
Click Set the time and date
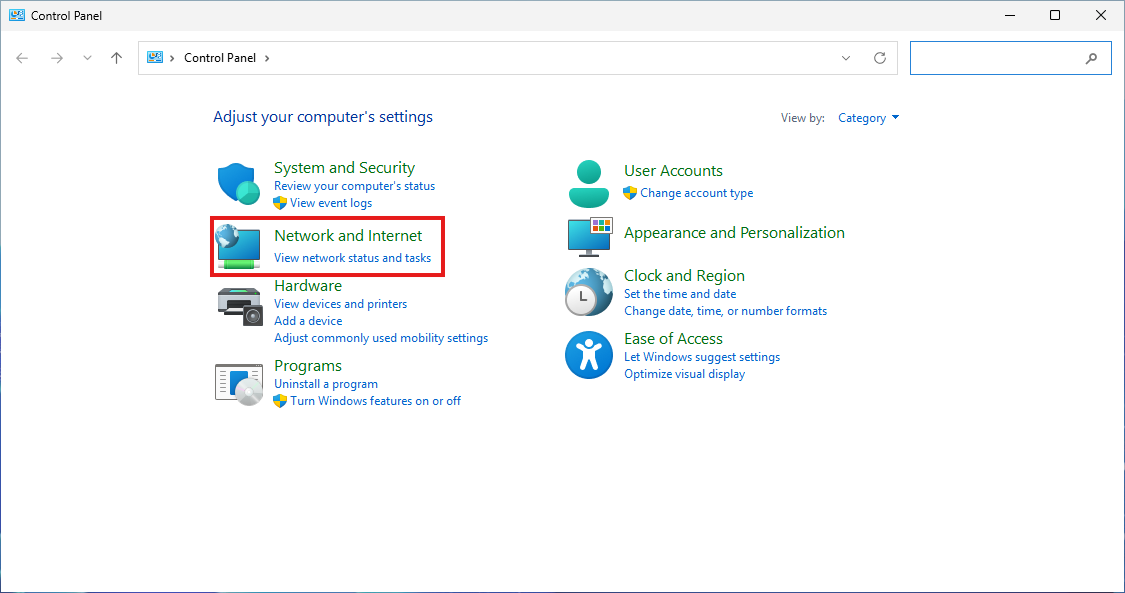680,294
